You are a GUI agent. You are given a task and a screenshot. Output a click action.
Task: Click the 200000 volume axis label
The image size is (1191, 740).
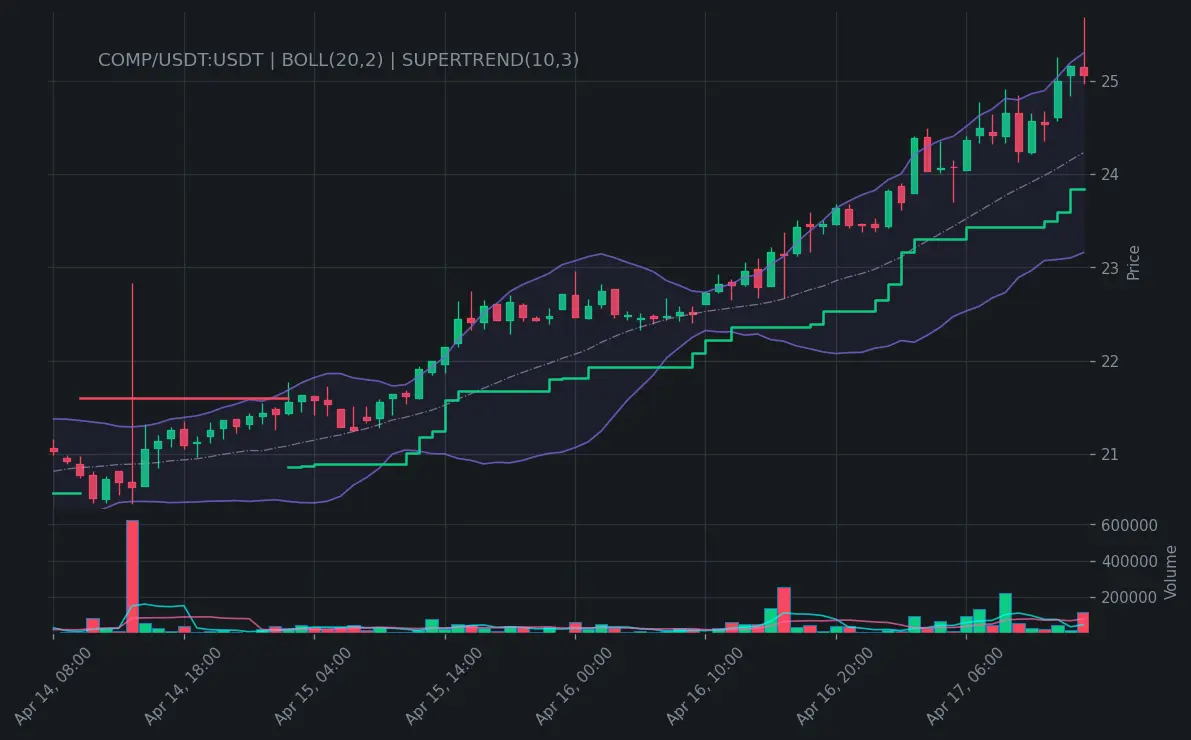click(x=1129, y=598)
